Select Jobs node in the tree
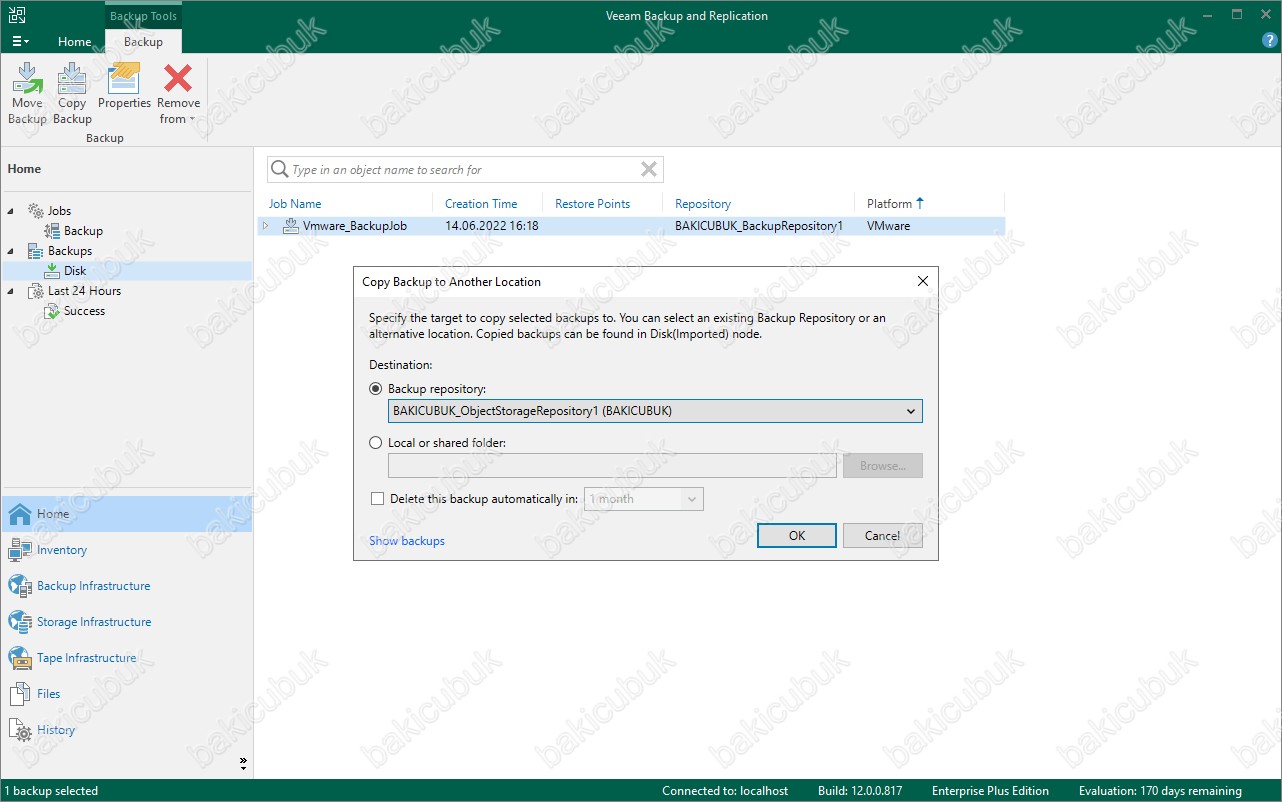The width and height of the screenshot is (1282, 802). click(59, 211)
